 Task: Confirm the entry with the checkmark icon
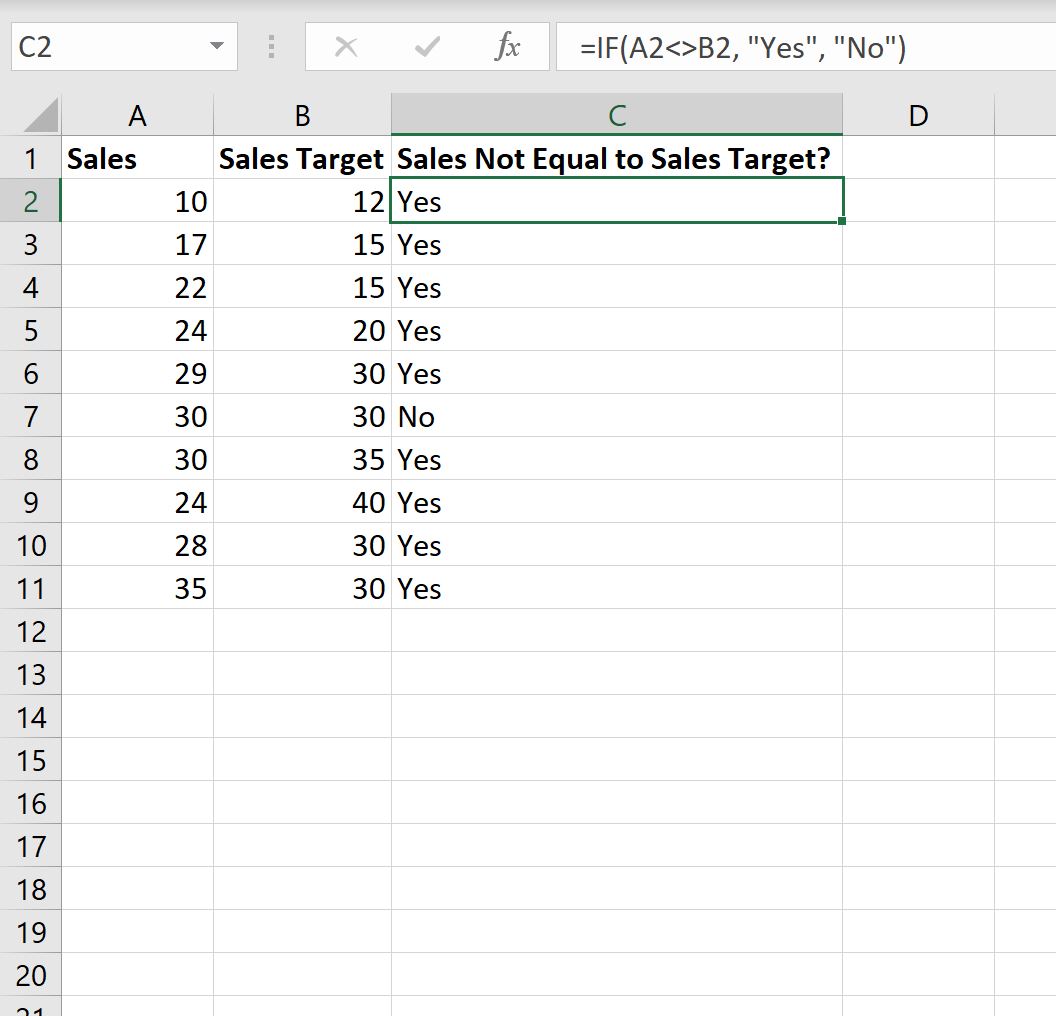tap(427, 46)
